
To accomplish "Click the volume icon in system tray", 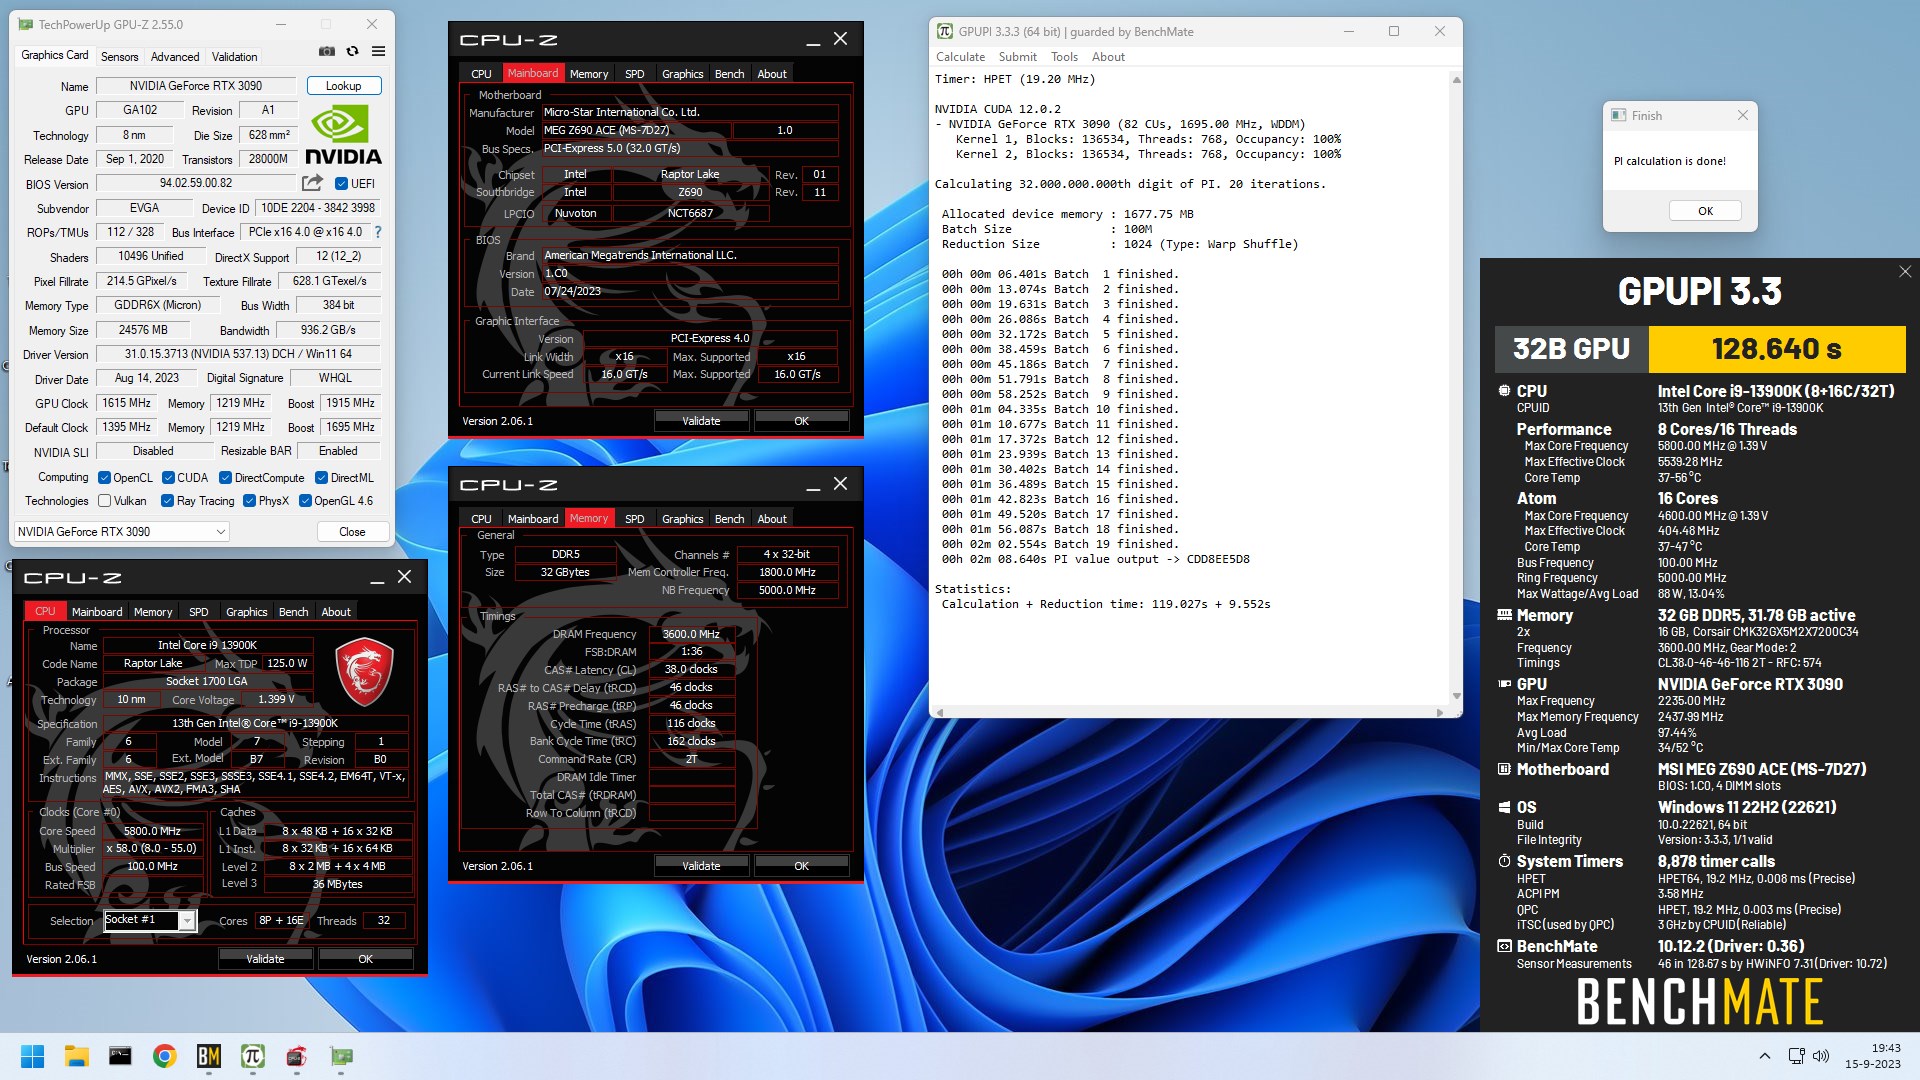I will [x=1821, y=1056].
